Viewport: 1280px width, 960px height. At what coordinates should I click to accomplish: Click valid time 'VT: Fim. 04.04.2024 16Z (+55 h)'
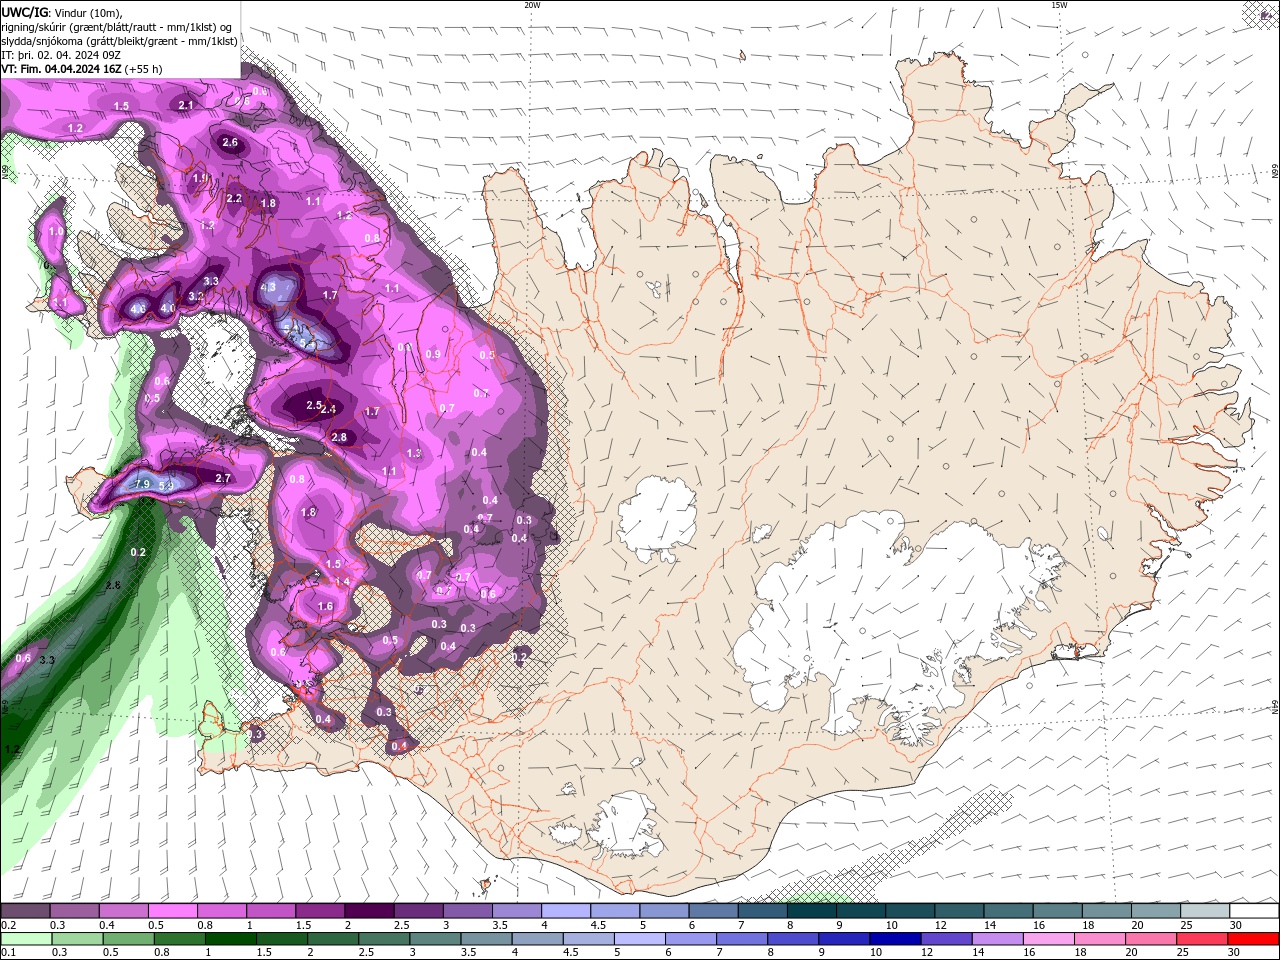click(x=82, y=69)
